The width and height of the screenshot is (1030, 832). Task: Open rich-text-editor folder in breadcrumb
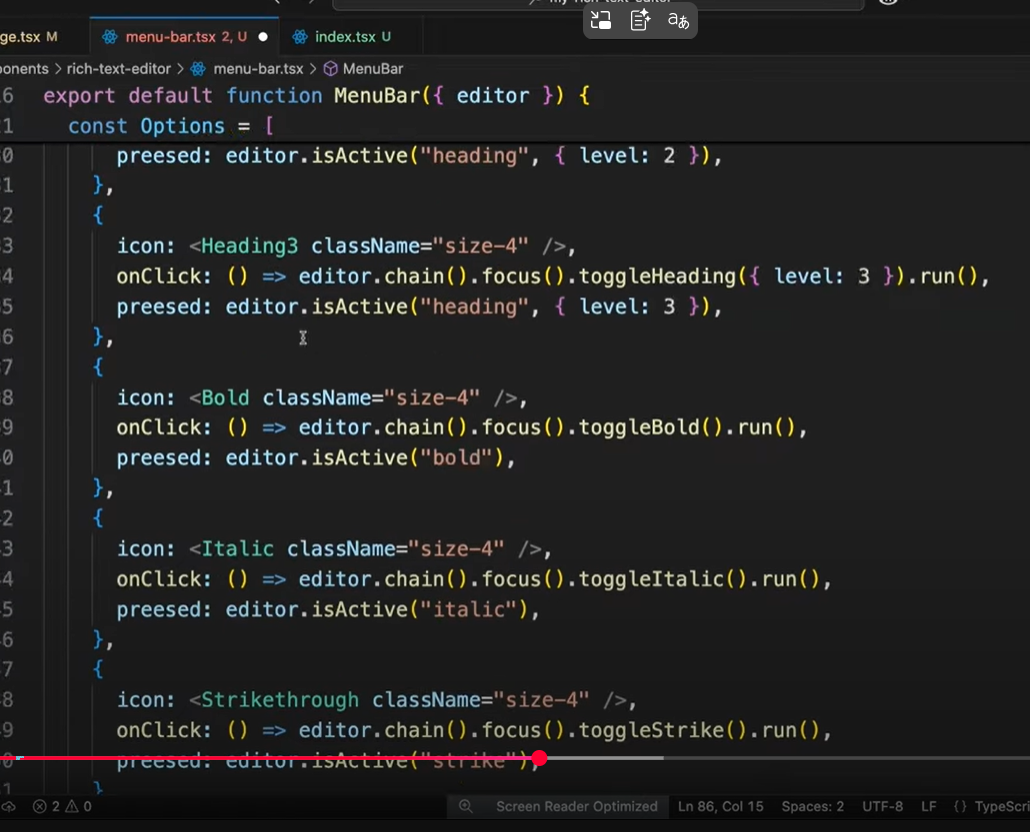click(118, 69)
